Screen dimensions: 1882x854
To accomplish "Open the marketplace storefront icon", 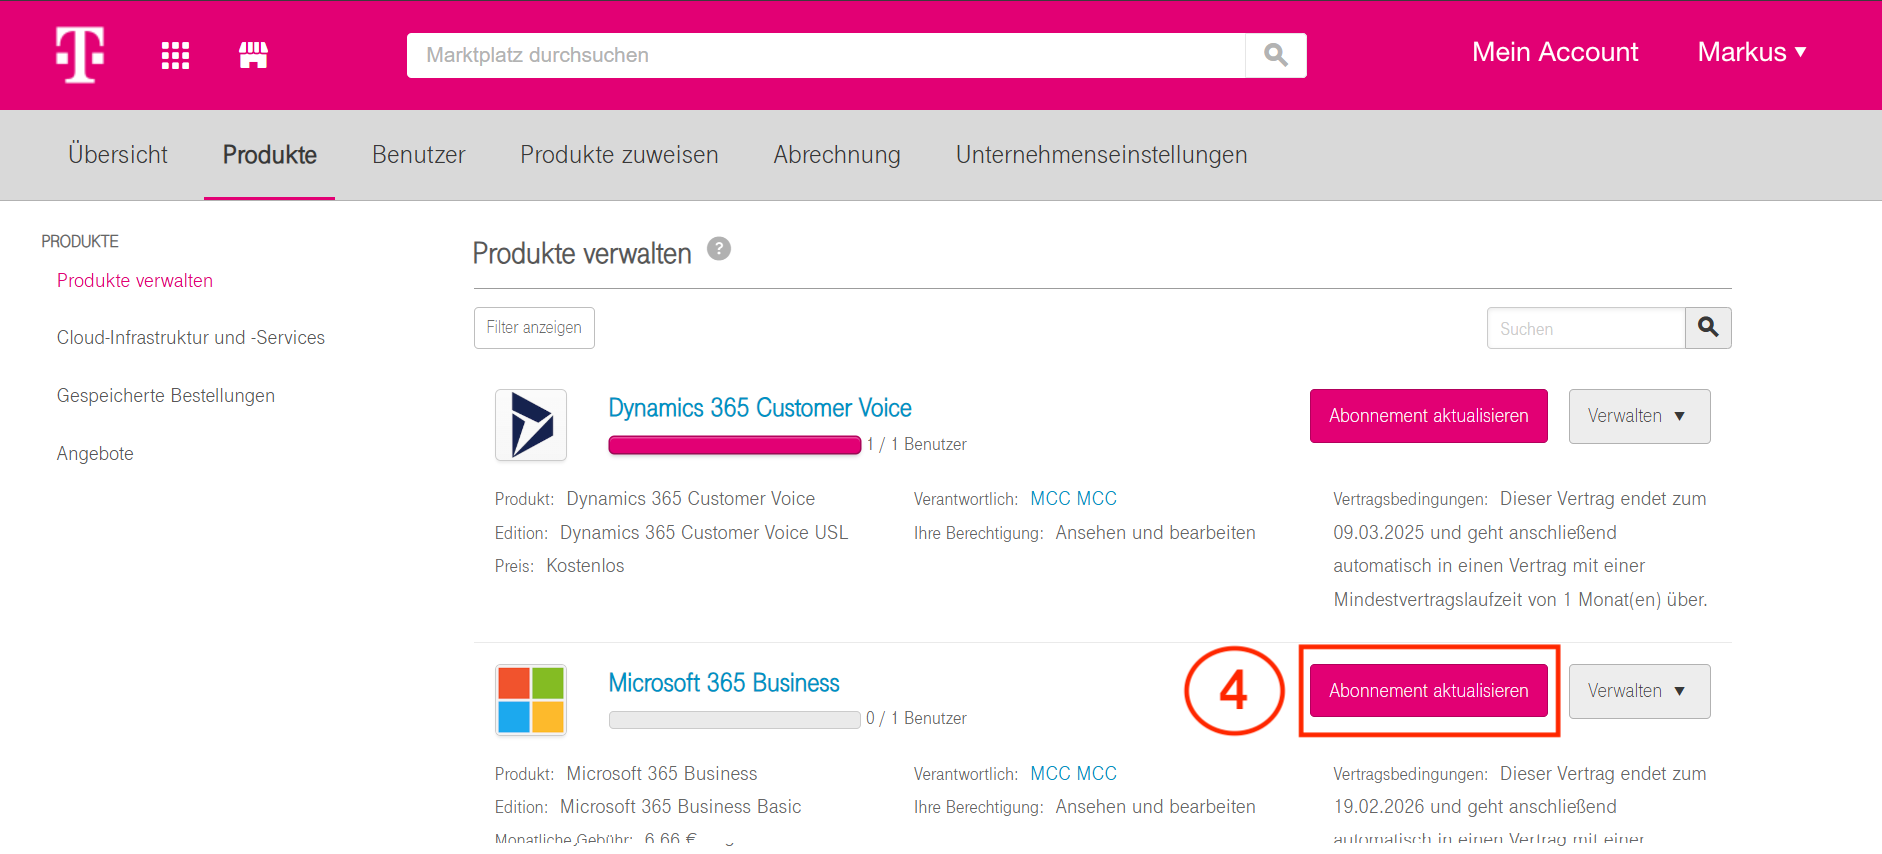I will [x=253, y=55].
